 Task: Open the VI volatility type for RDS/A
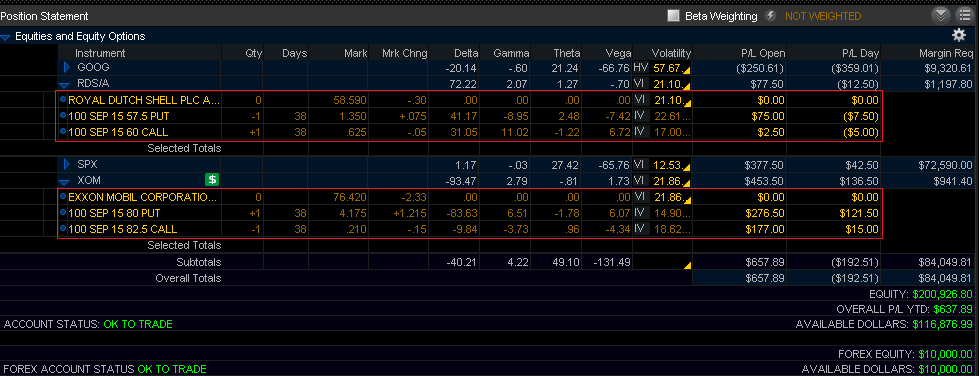pos(641,83)
